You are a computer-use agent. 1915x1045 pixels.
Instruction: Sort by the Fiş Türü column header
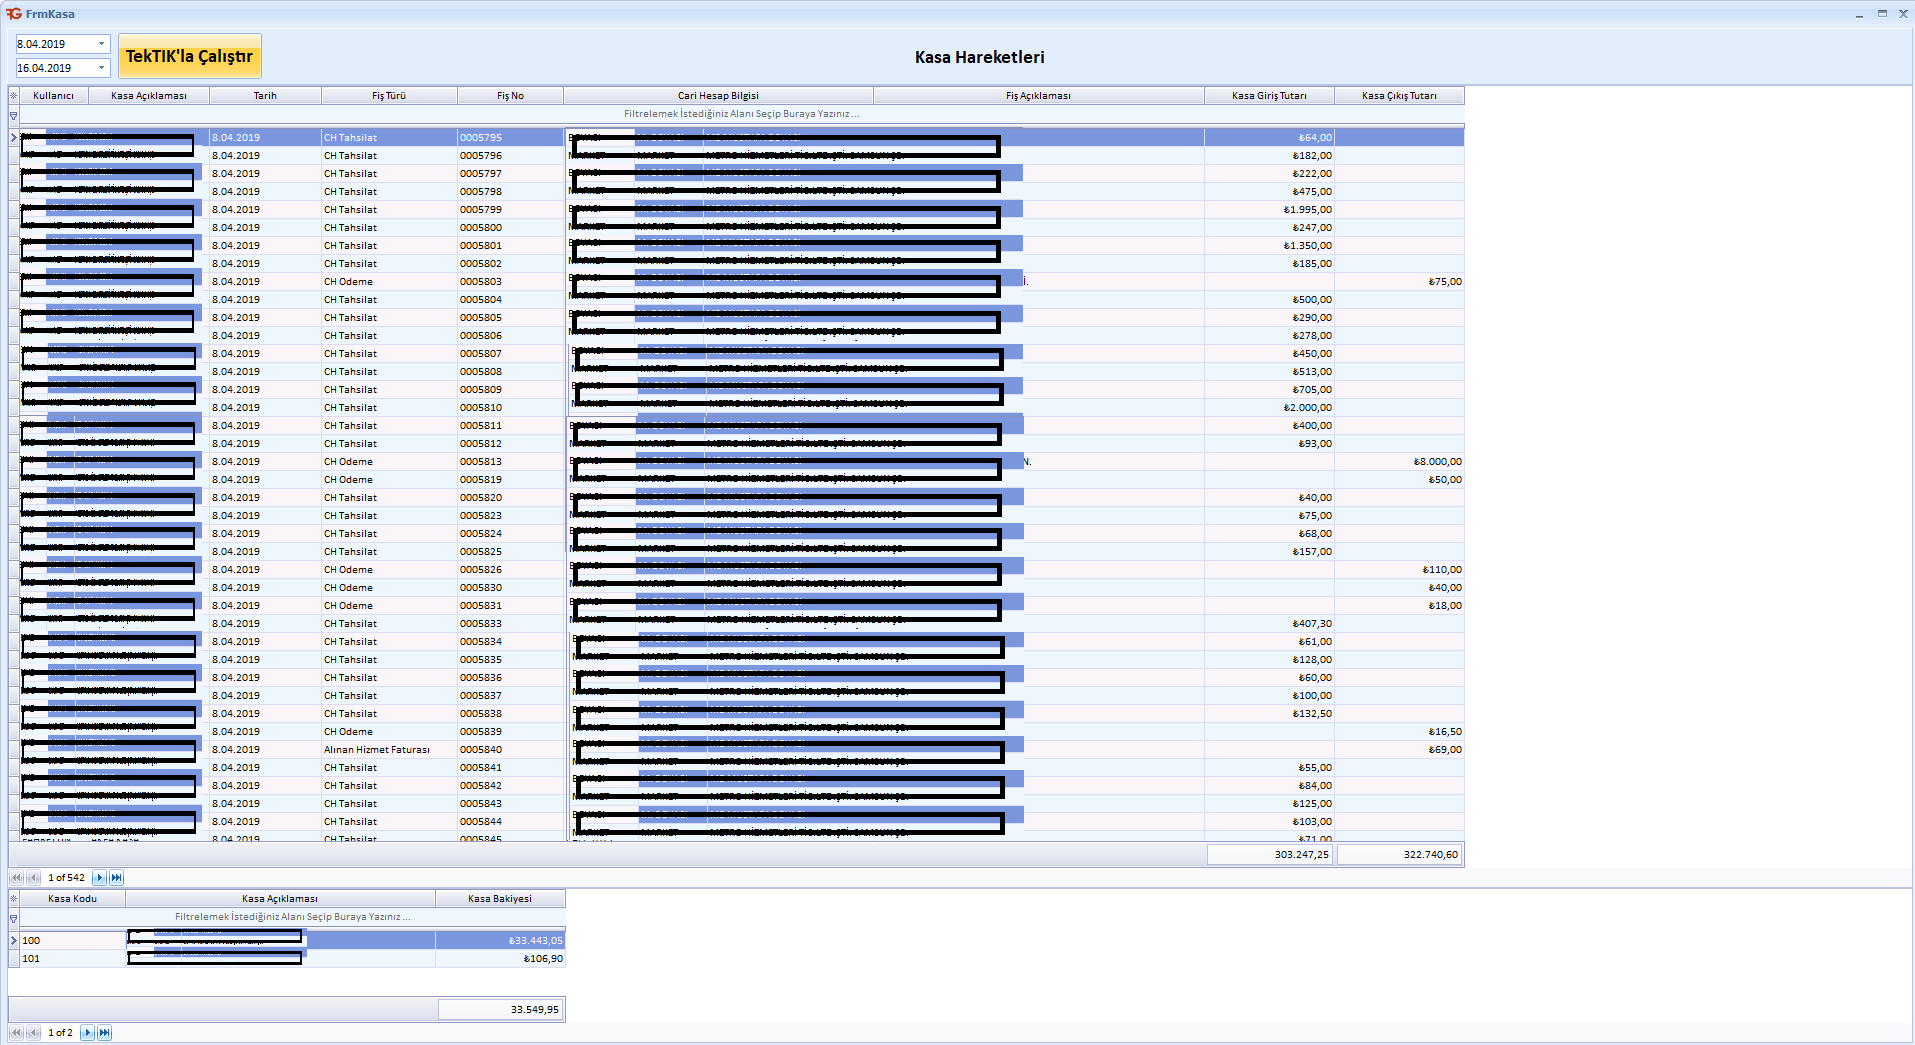click(389, 96)
